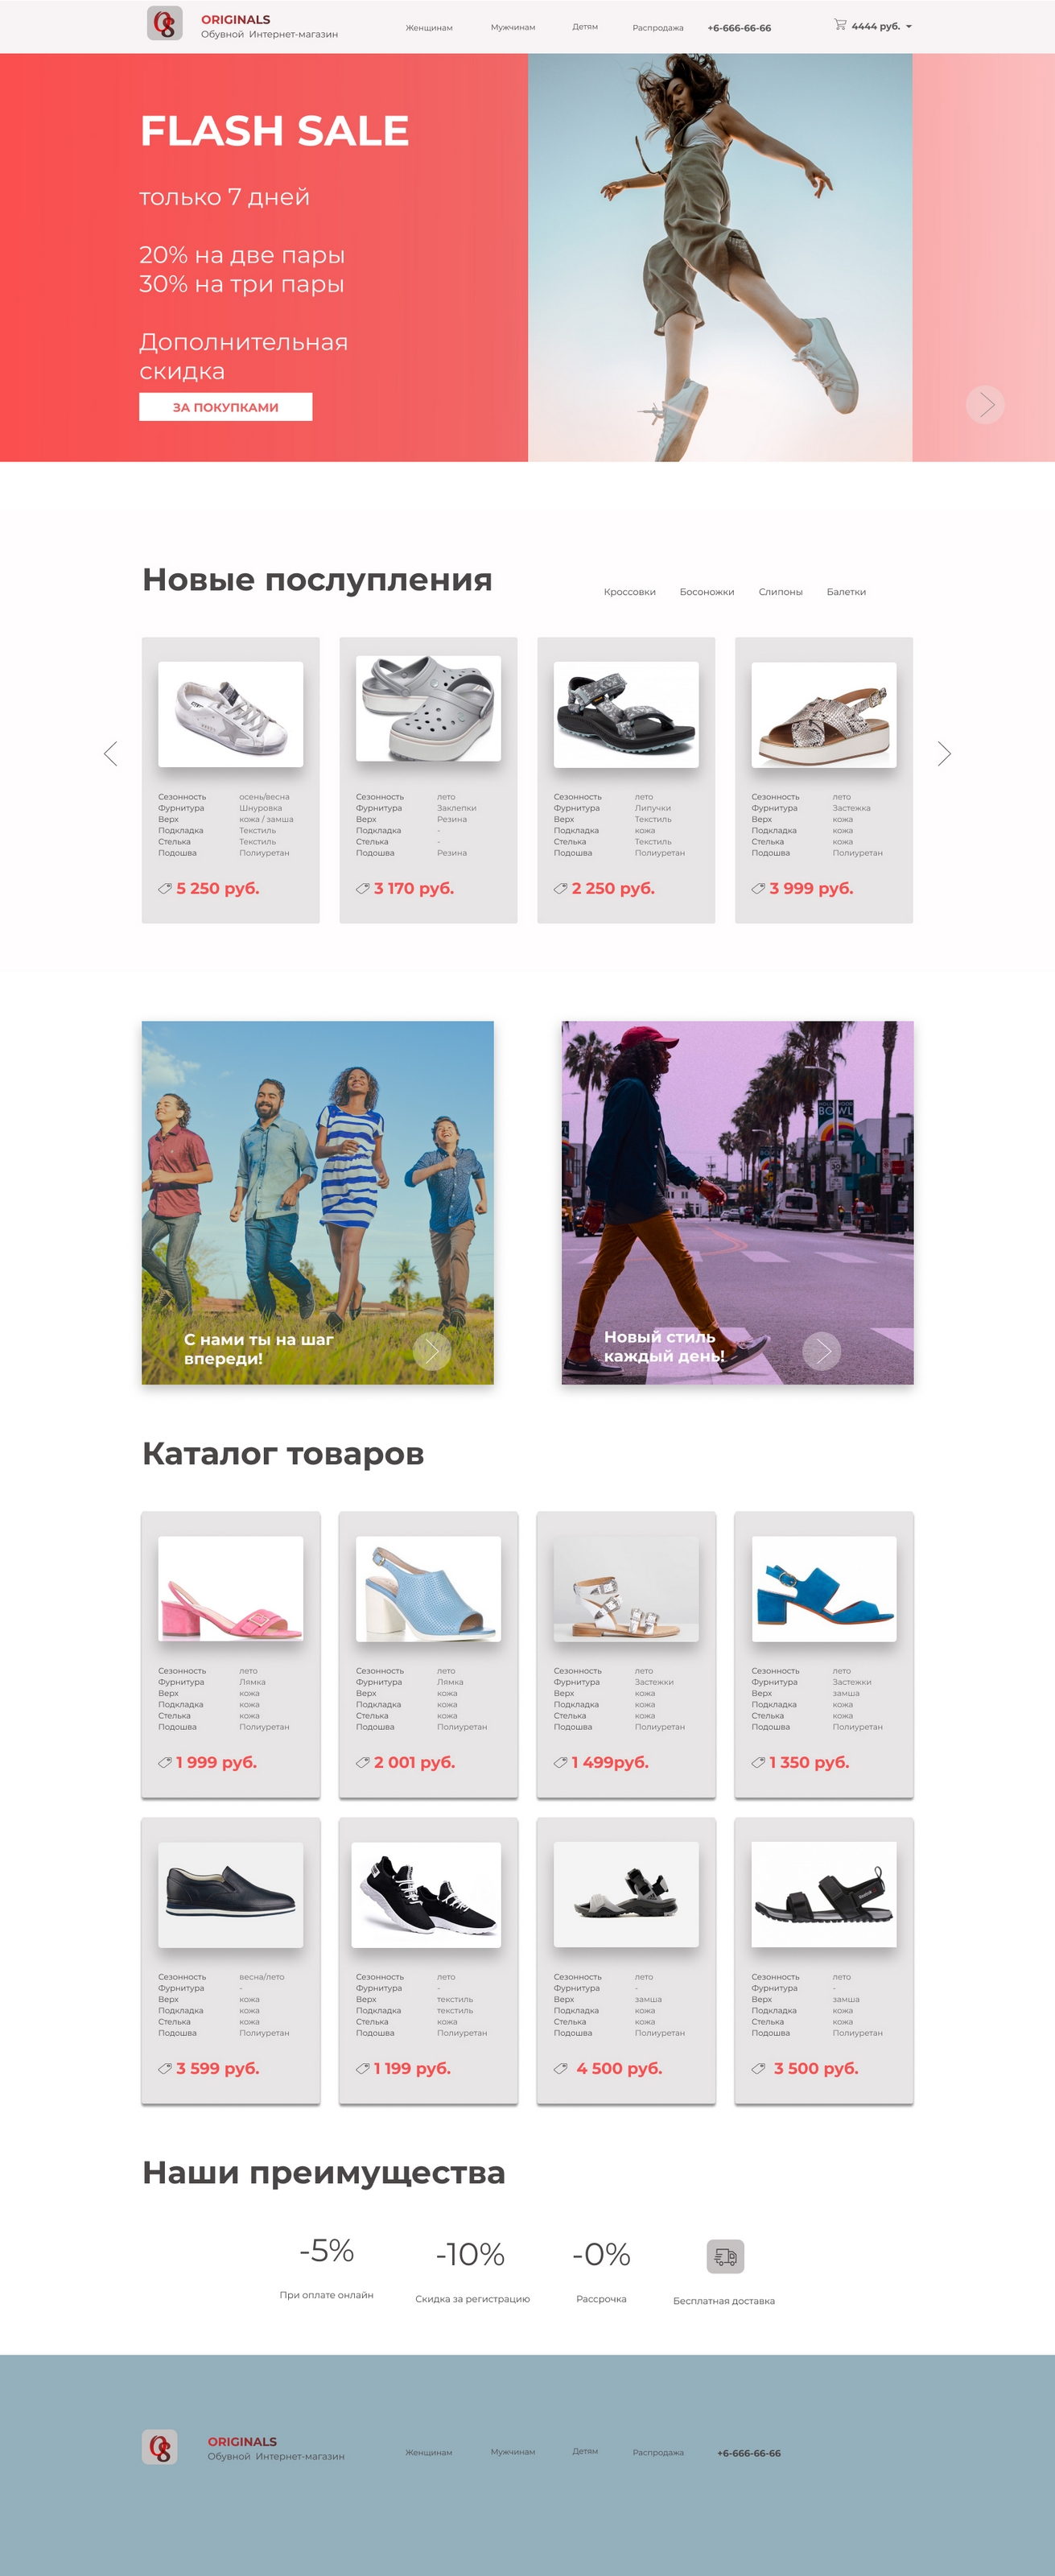
Task: Click arrow on the 'Новый стиль каждый день' banner
Action: (x=822, y=1351)
